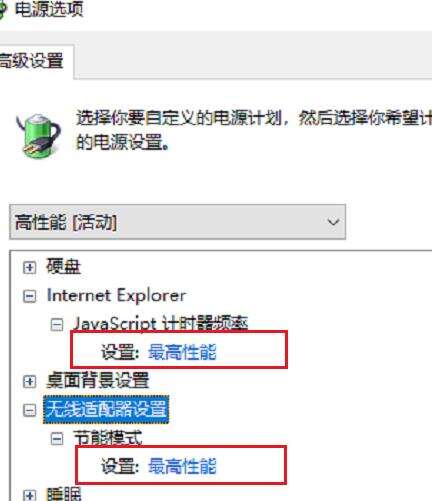This screenshot has width=432, height=501.
Task: Click 最高性能 link under JavaScript timer
Action: 182,352
